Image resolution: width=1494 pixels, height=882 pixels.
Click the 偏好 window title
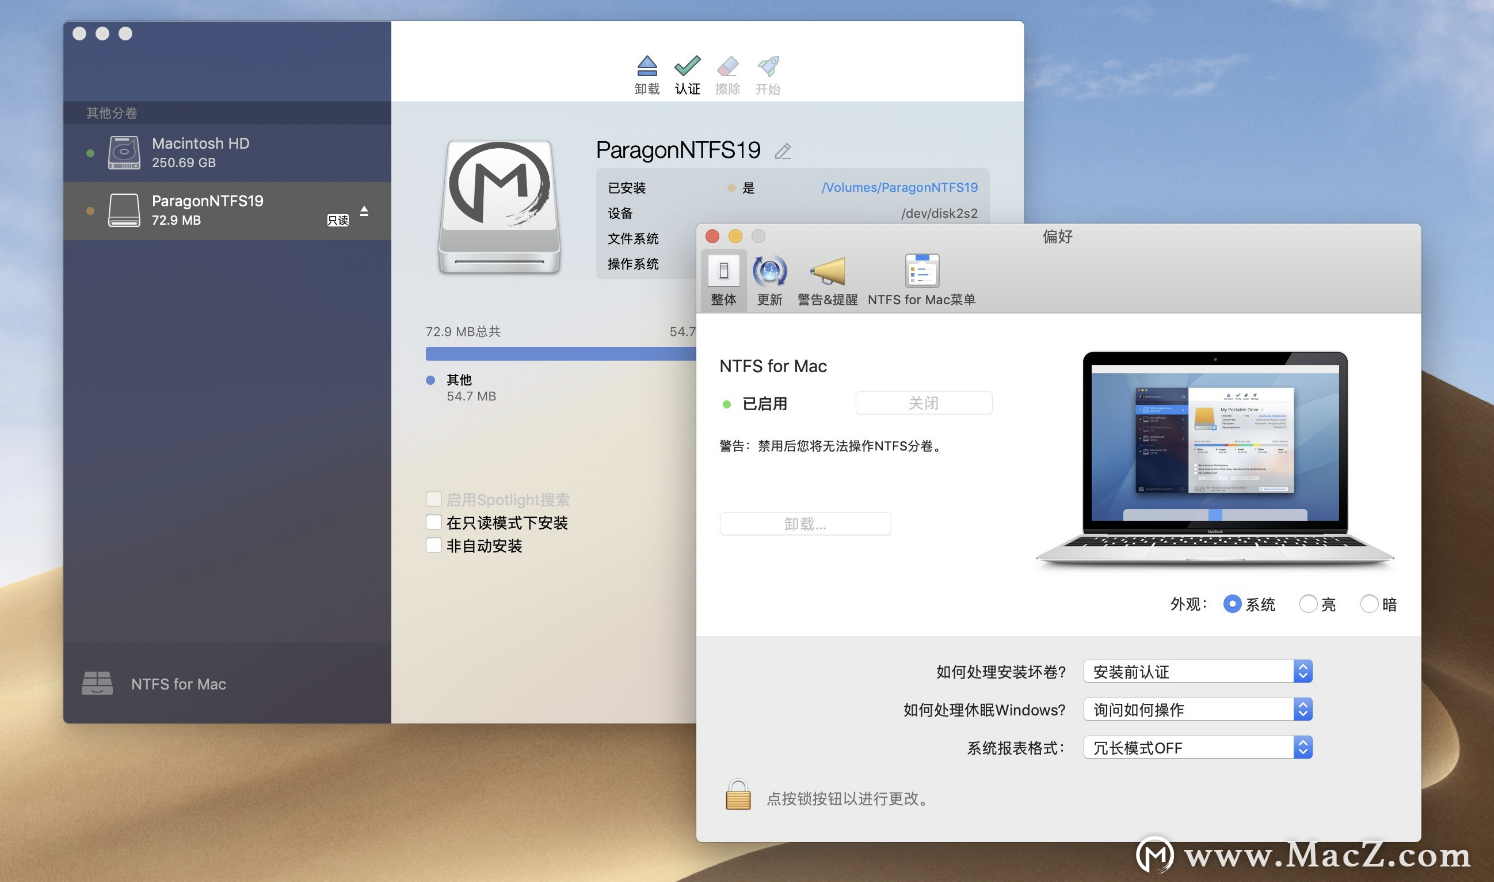pos(1058,237)
